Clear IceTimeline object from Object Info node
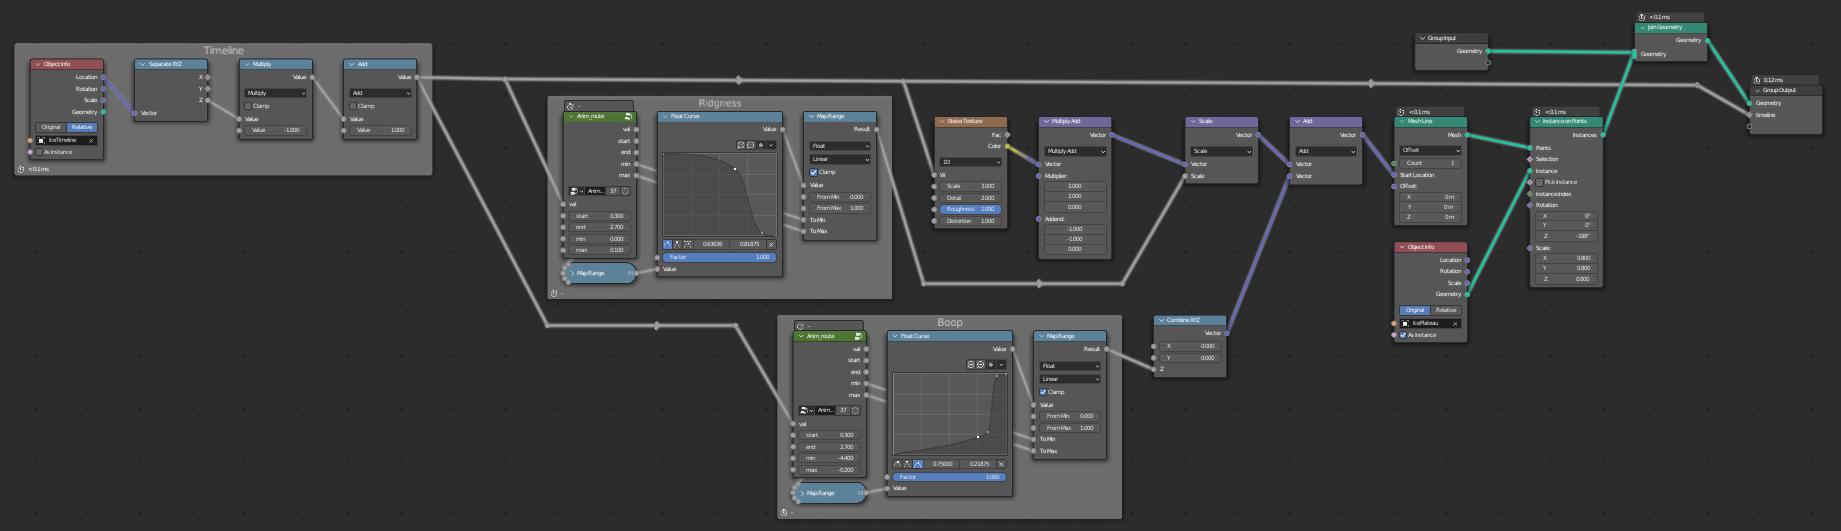The height and width of the screenshot is (531, 1841). [91, 140]
